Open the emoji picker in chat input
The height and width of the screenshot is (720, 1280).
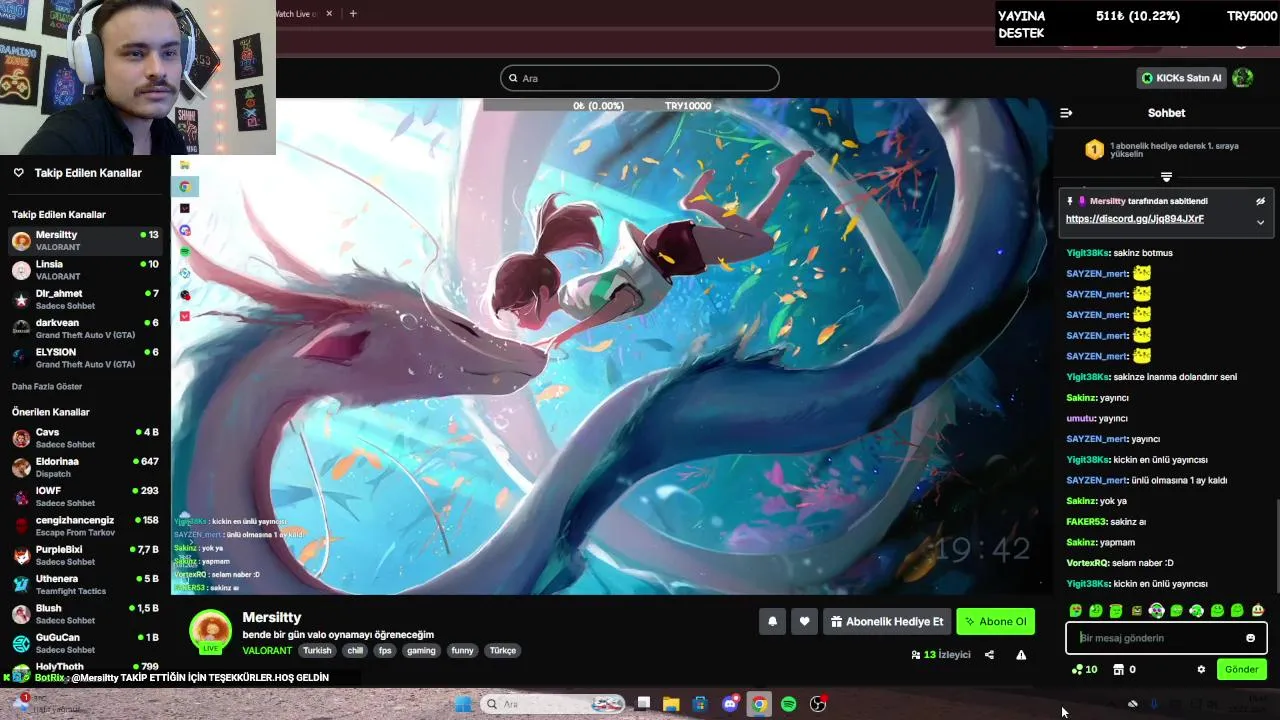pos(1250,638)
